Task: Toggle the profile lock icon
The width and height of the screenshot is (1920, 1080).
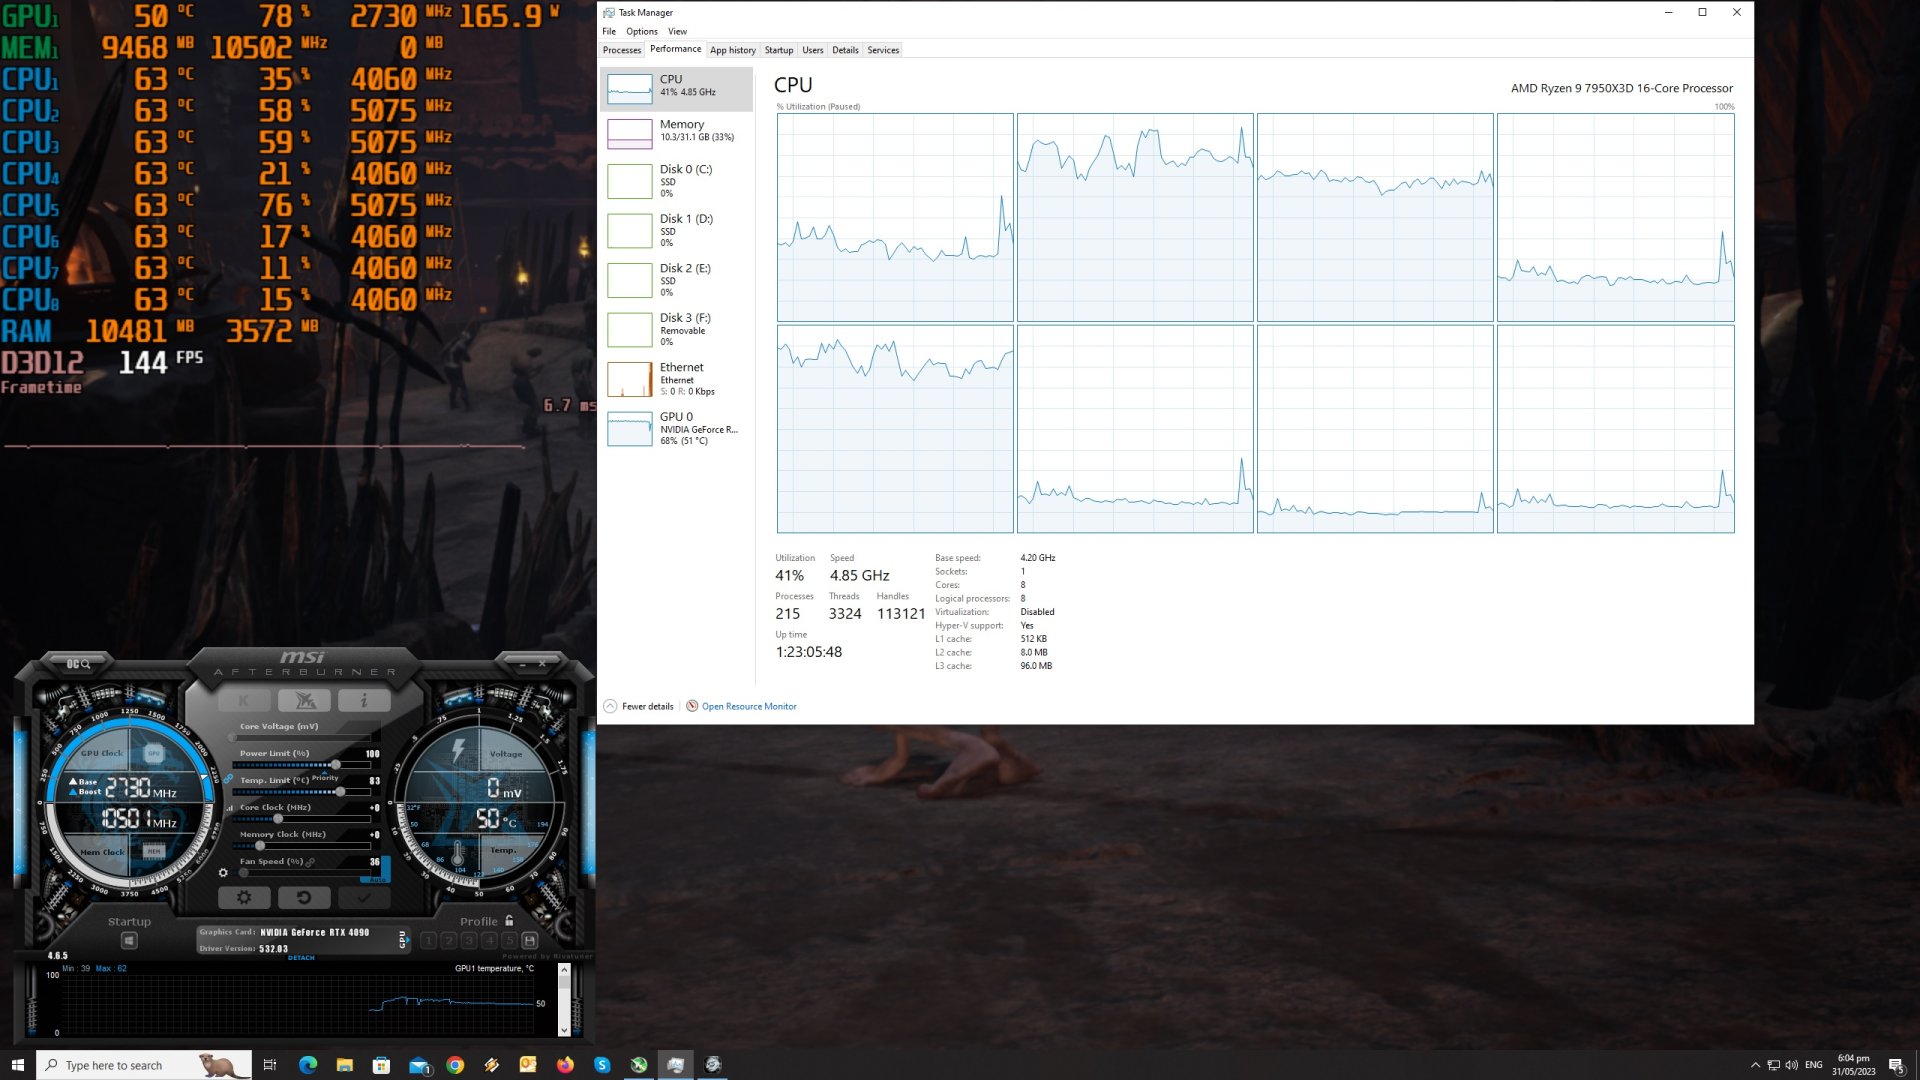Action: [x=509, y=921]
